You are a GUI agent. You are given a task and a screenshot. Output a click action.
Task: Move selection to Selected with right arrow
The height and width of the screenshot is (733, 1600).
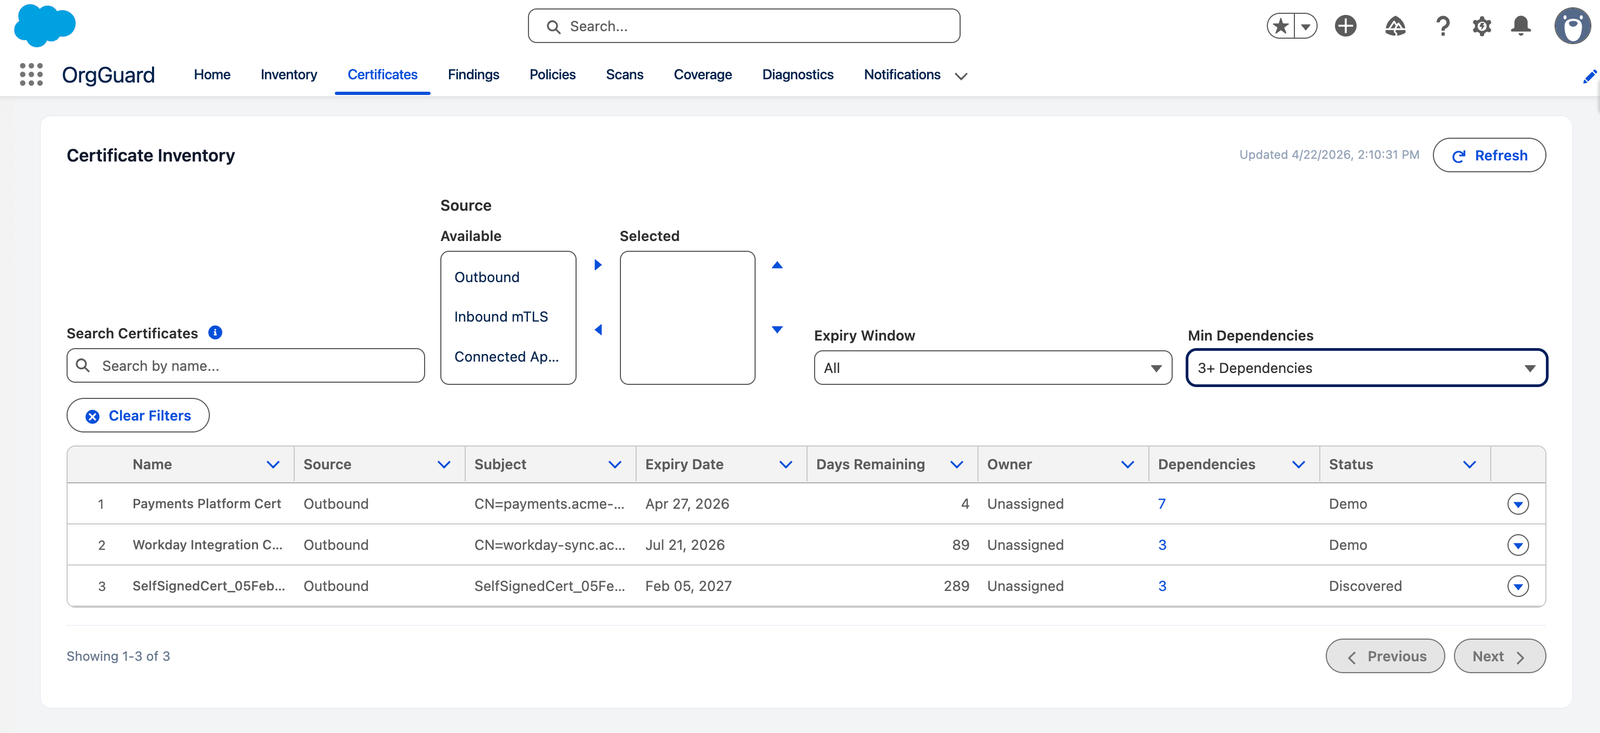tap(598, 265)
